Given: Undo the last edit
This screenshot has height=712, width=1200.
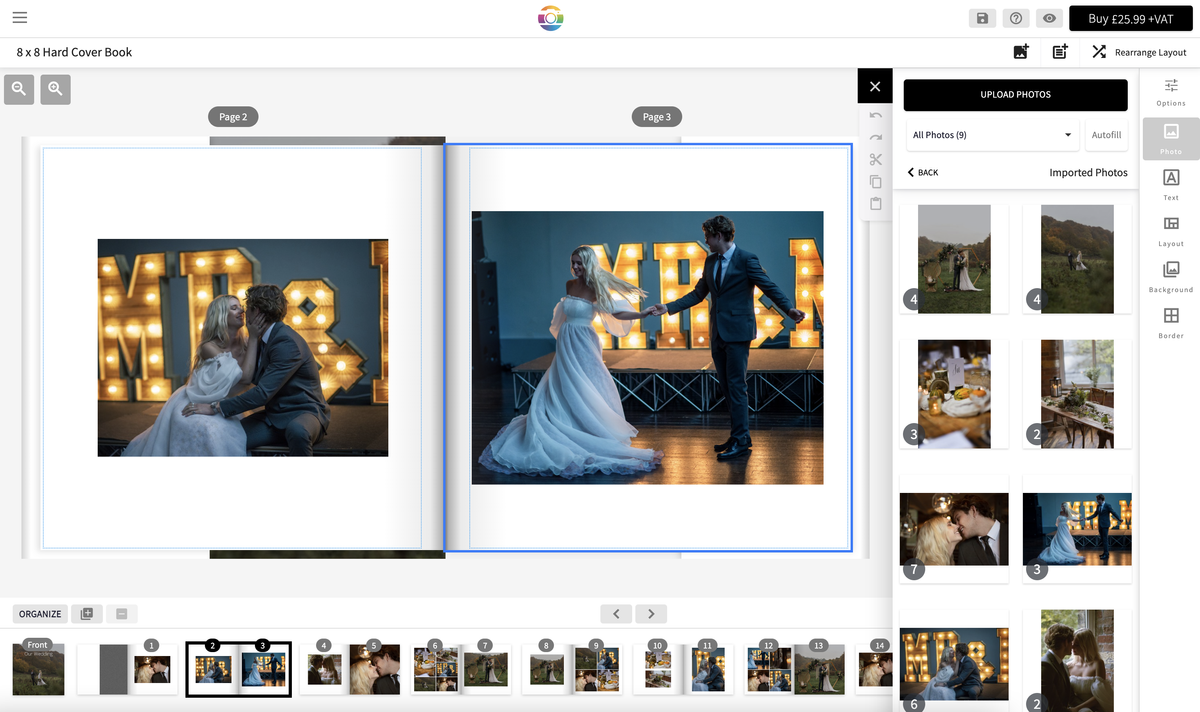Looking at the screenshot, I should (x=875, y=115).
